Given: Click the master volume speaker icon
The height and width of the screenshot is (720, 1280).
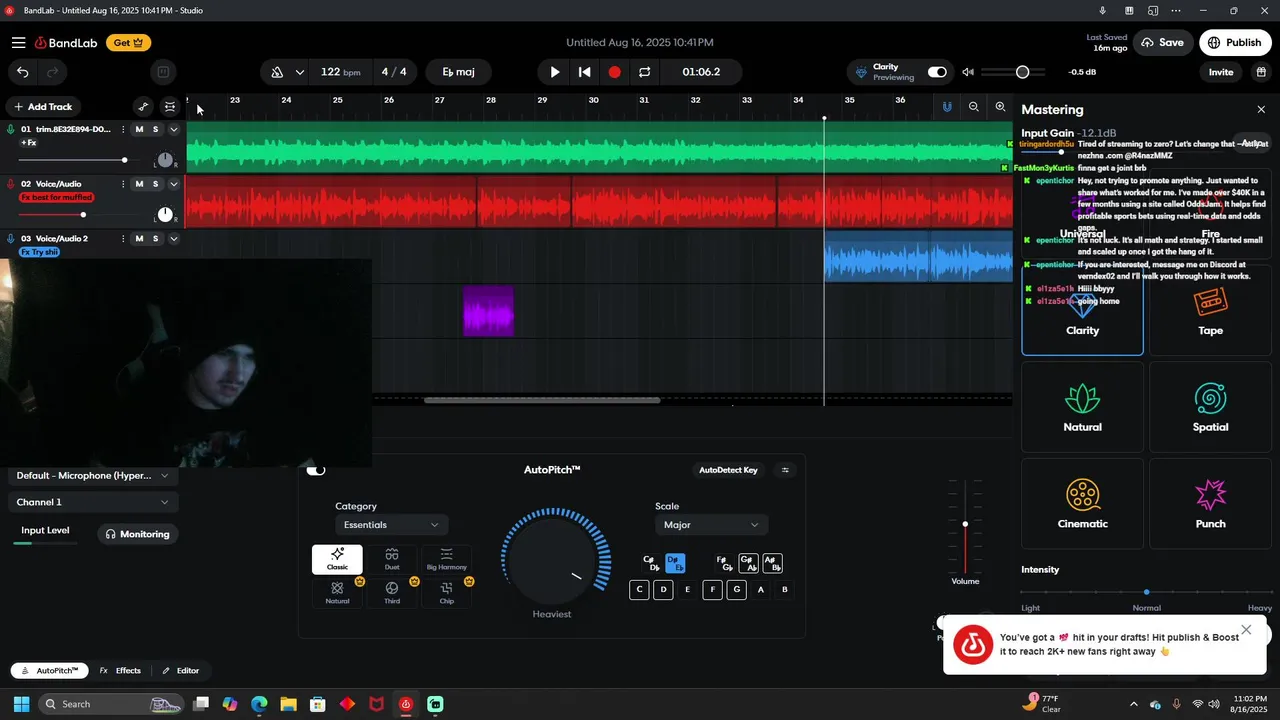Looking at the screenshot, I should 968,72.
